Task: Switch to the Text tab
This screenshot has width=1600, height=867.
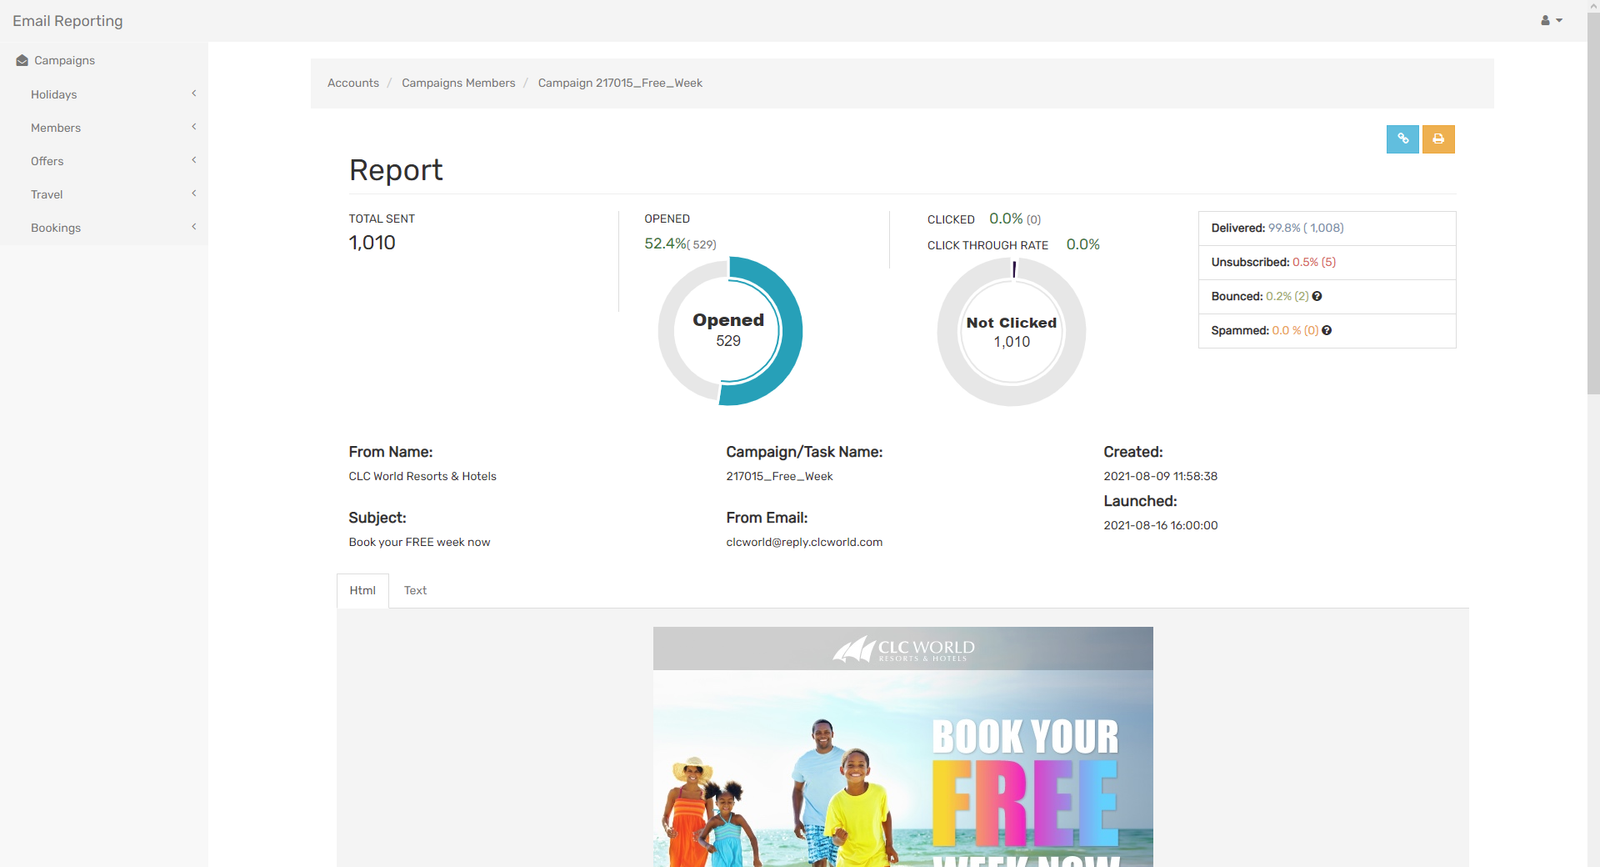Action: (415, 591)
